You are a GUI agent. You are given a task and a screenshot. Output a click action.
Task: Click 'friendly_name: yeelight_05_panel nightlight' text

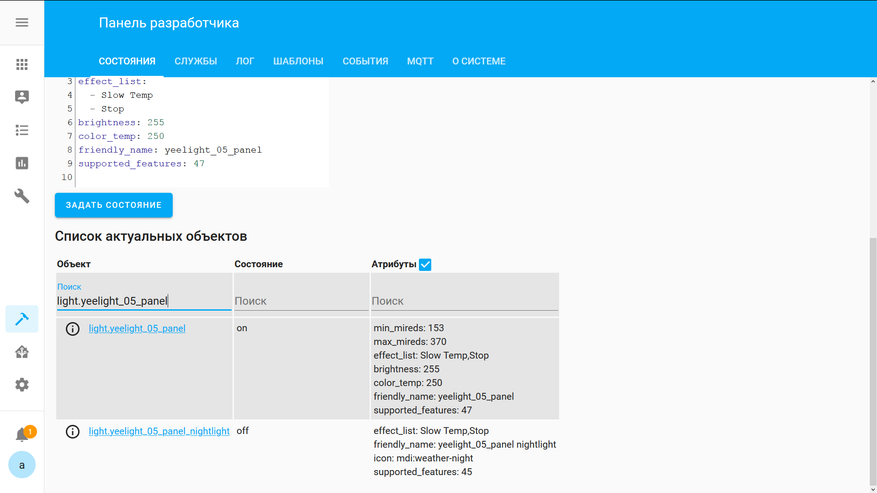click(465, 444)
